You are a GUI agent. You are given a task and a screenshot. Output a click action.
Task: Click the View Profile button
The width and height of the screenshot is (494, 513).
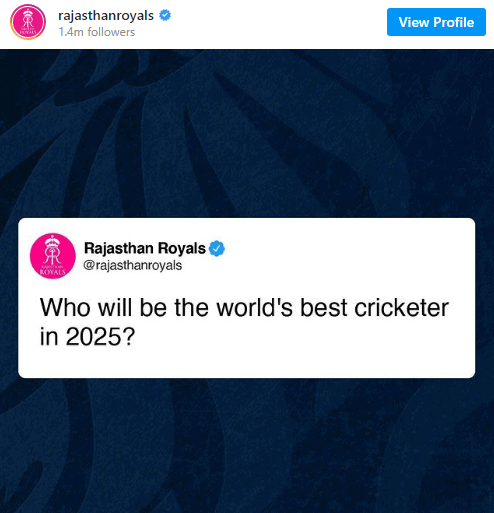(436, 22)
